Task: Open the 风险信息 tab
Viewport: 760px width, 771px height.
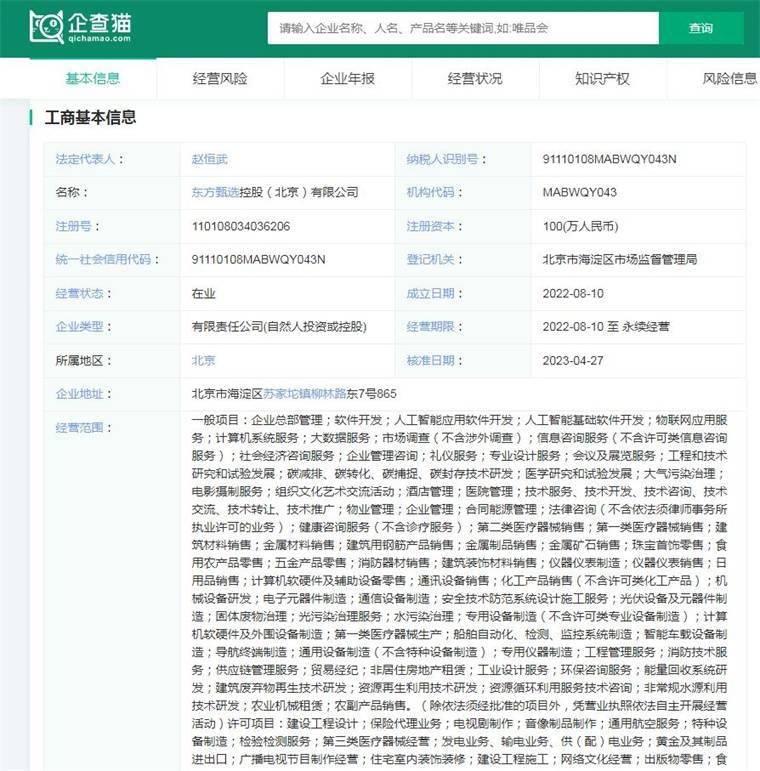Action: (730, 79)
